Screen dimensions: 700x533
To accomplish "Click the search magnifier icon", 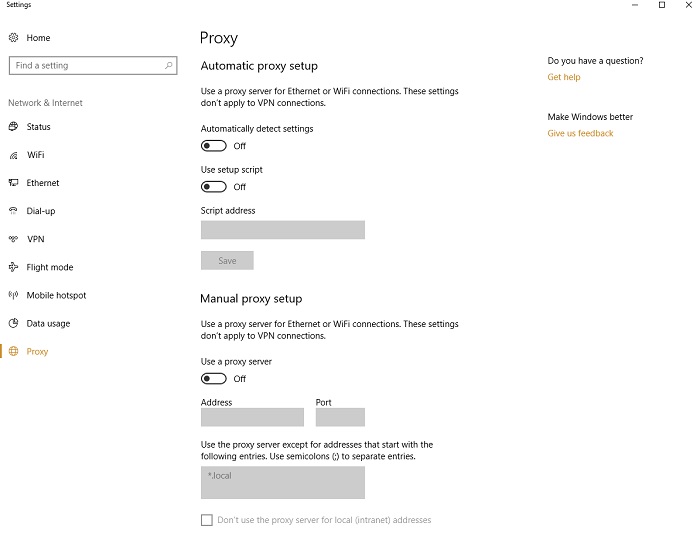I will 169,65.
